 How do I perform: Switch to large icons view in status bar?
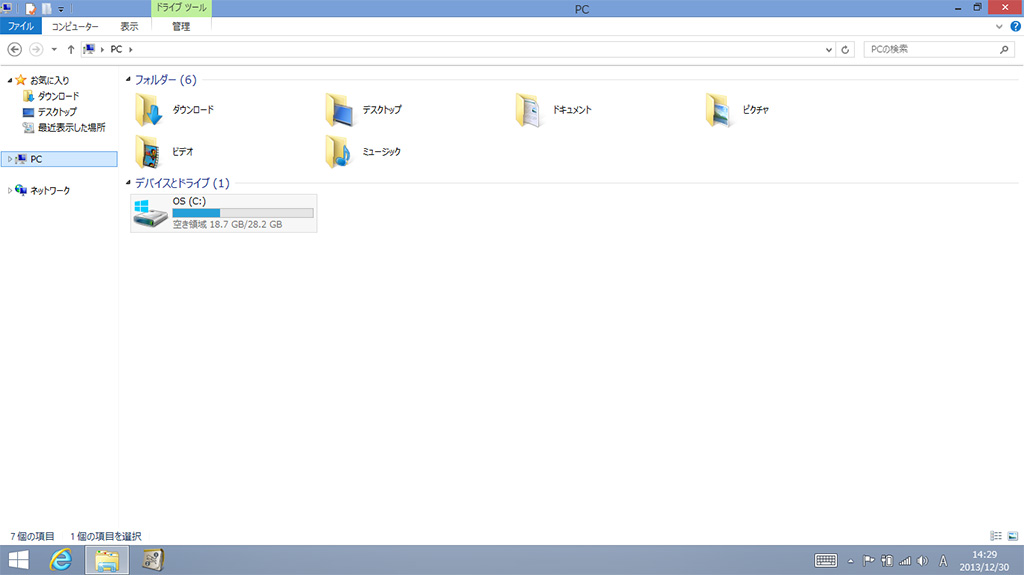tap(1013, 536)
